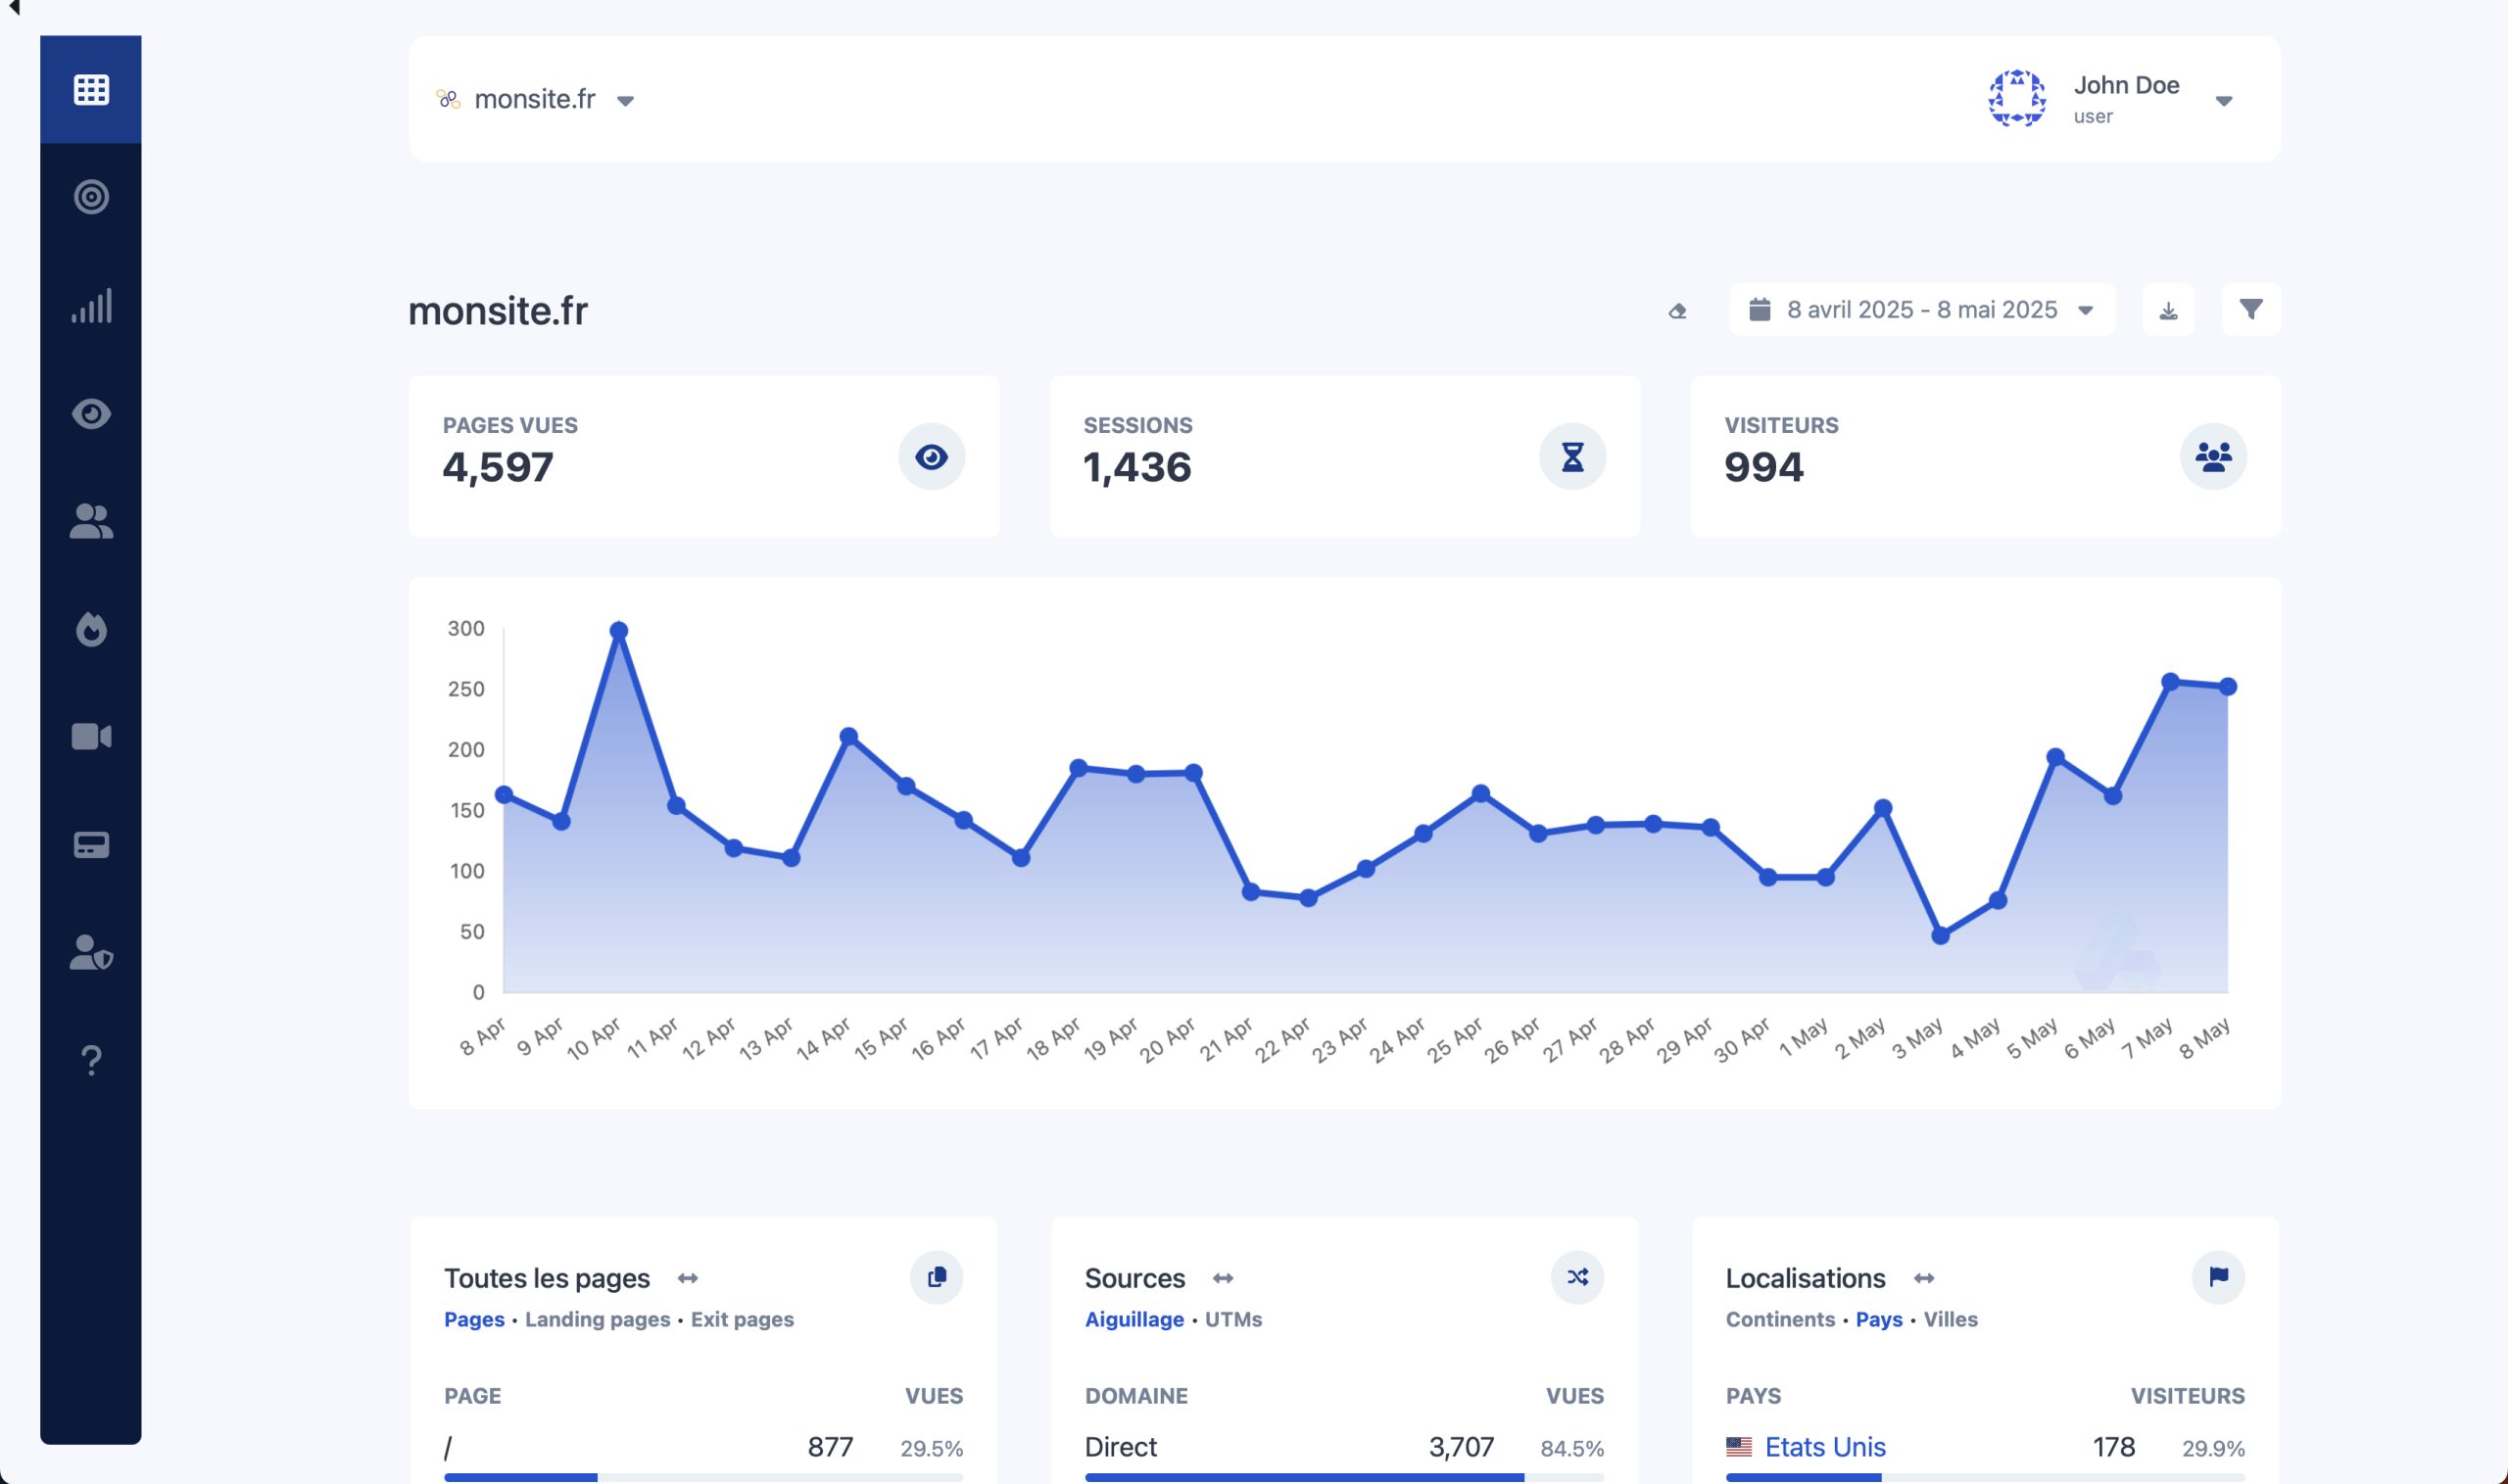Viewport: 2508px width, 1484px height.
Task: Click the Etats Unis country link
Action: (x=1825, y=1446)
